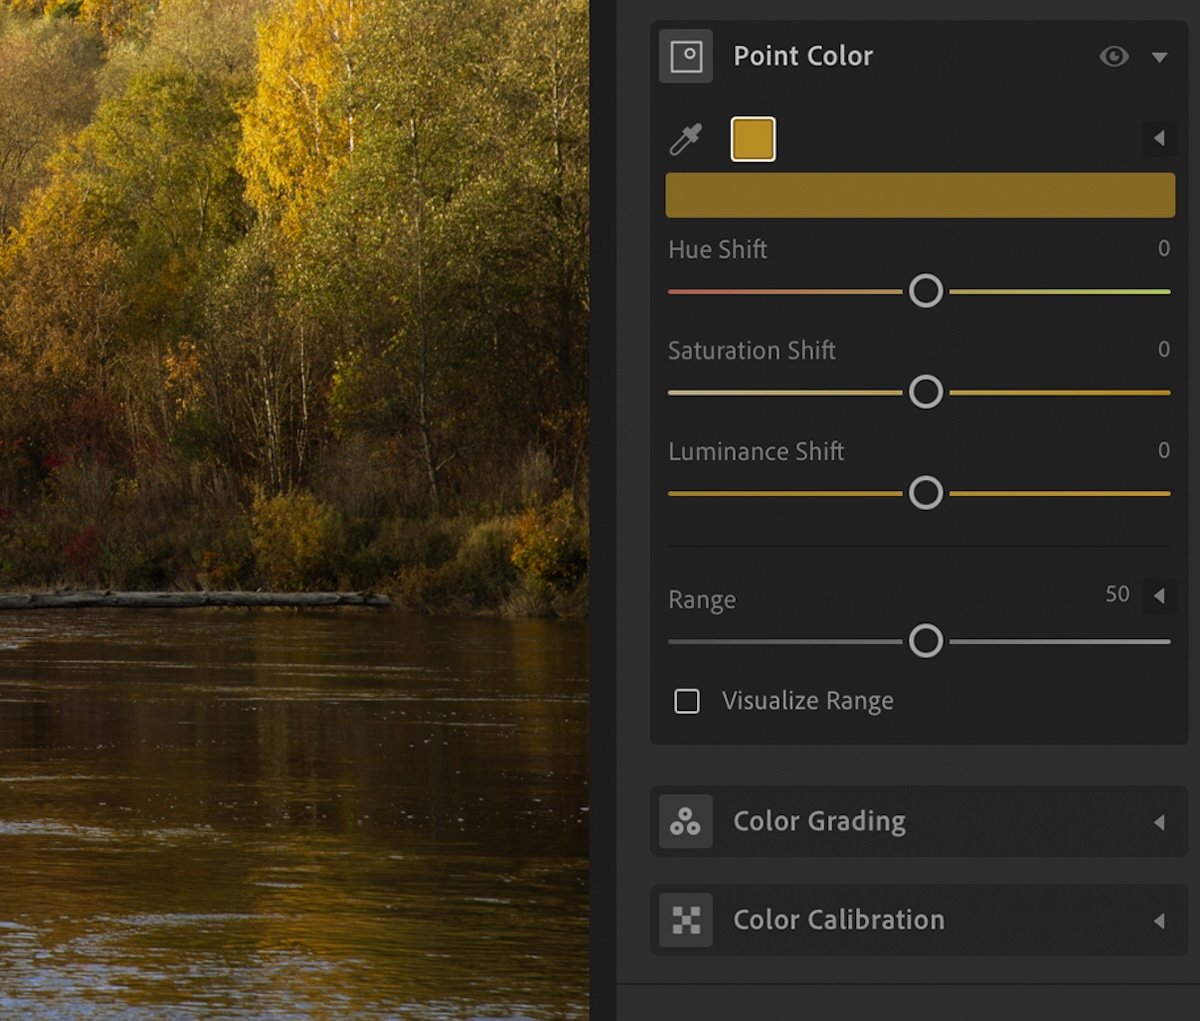This screenshot has width=1200, height=1021.
Task: Select the Saturation Shift label
Action: pyautogui.click(x=751, y=350)
